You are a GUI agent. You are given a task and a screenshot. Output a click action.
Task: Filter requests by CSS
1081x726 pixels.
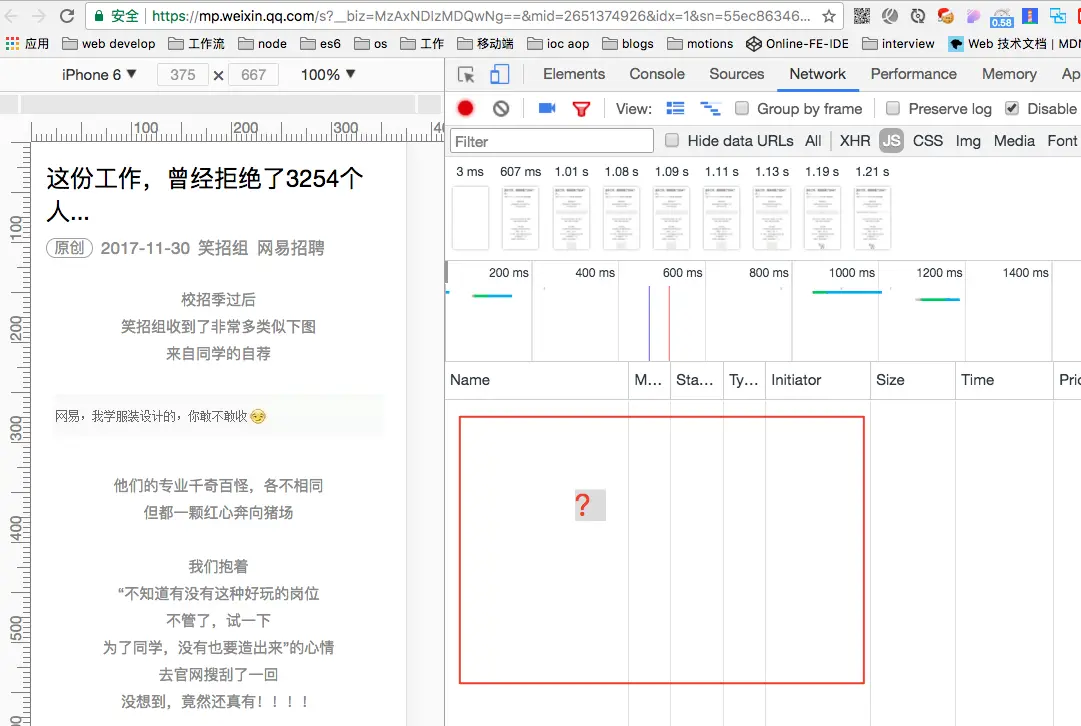(928, 141)
